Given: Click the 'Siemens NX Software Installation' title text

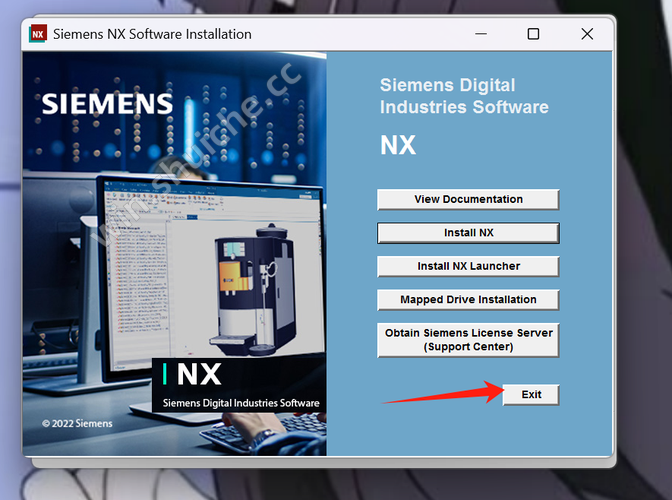Looking at the screenshot, I should coord(152,34).
